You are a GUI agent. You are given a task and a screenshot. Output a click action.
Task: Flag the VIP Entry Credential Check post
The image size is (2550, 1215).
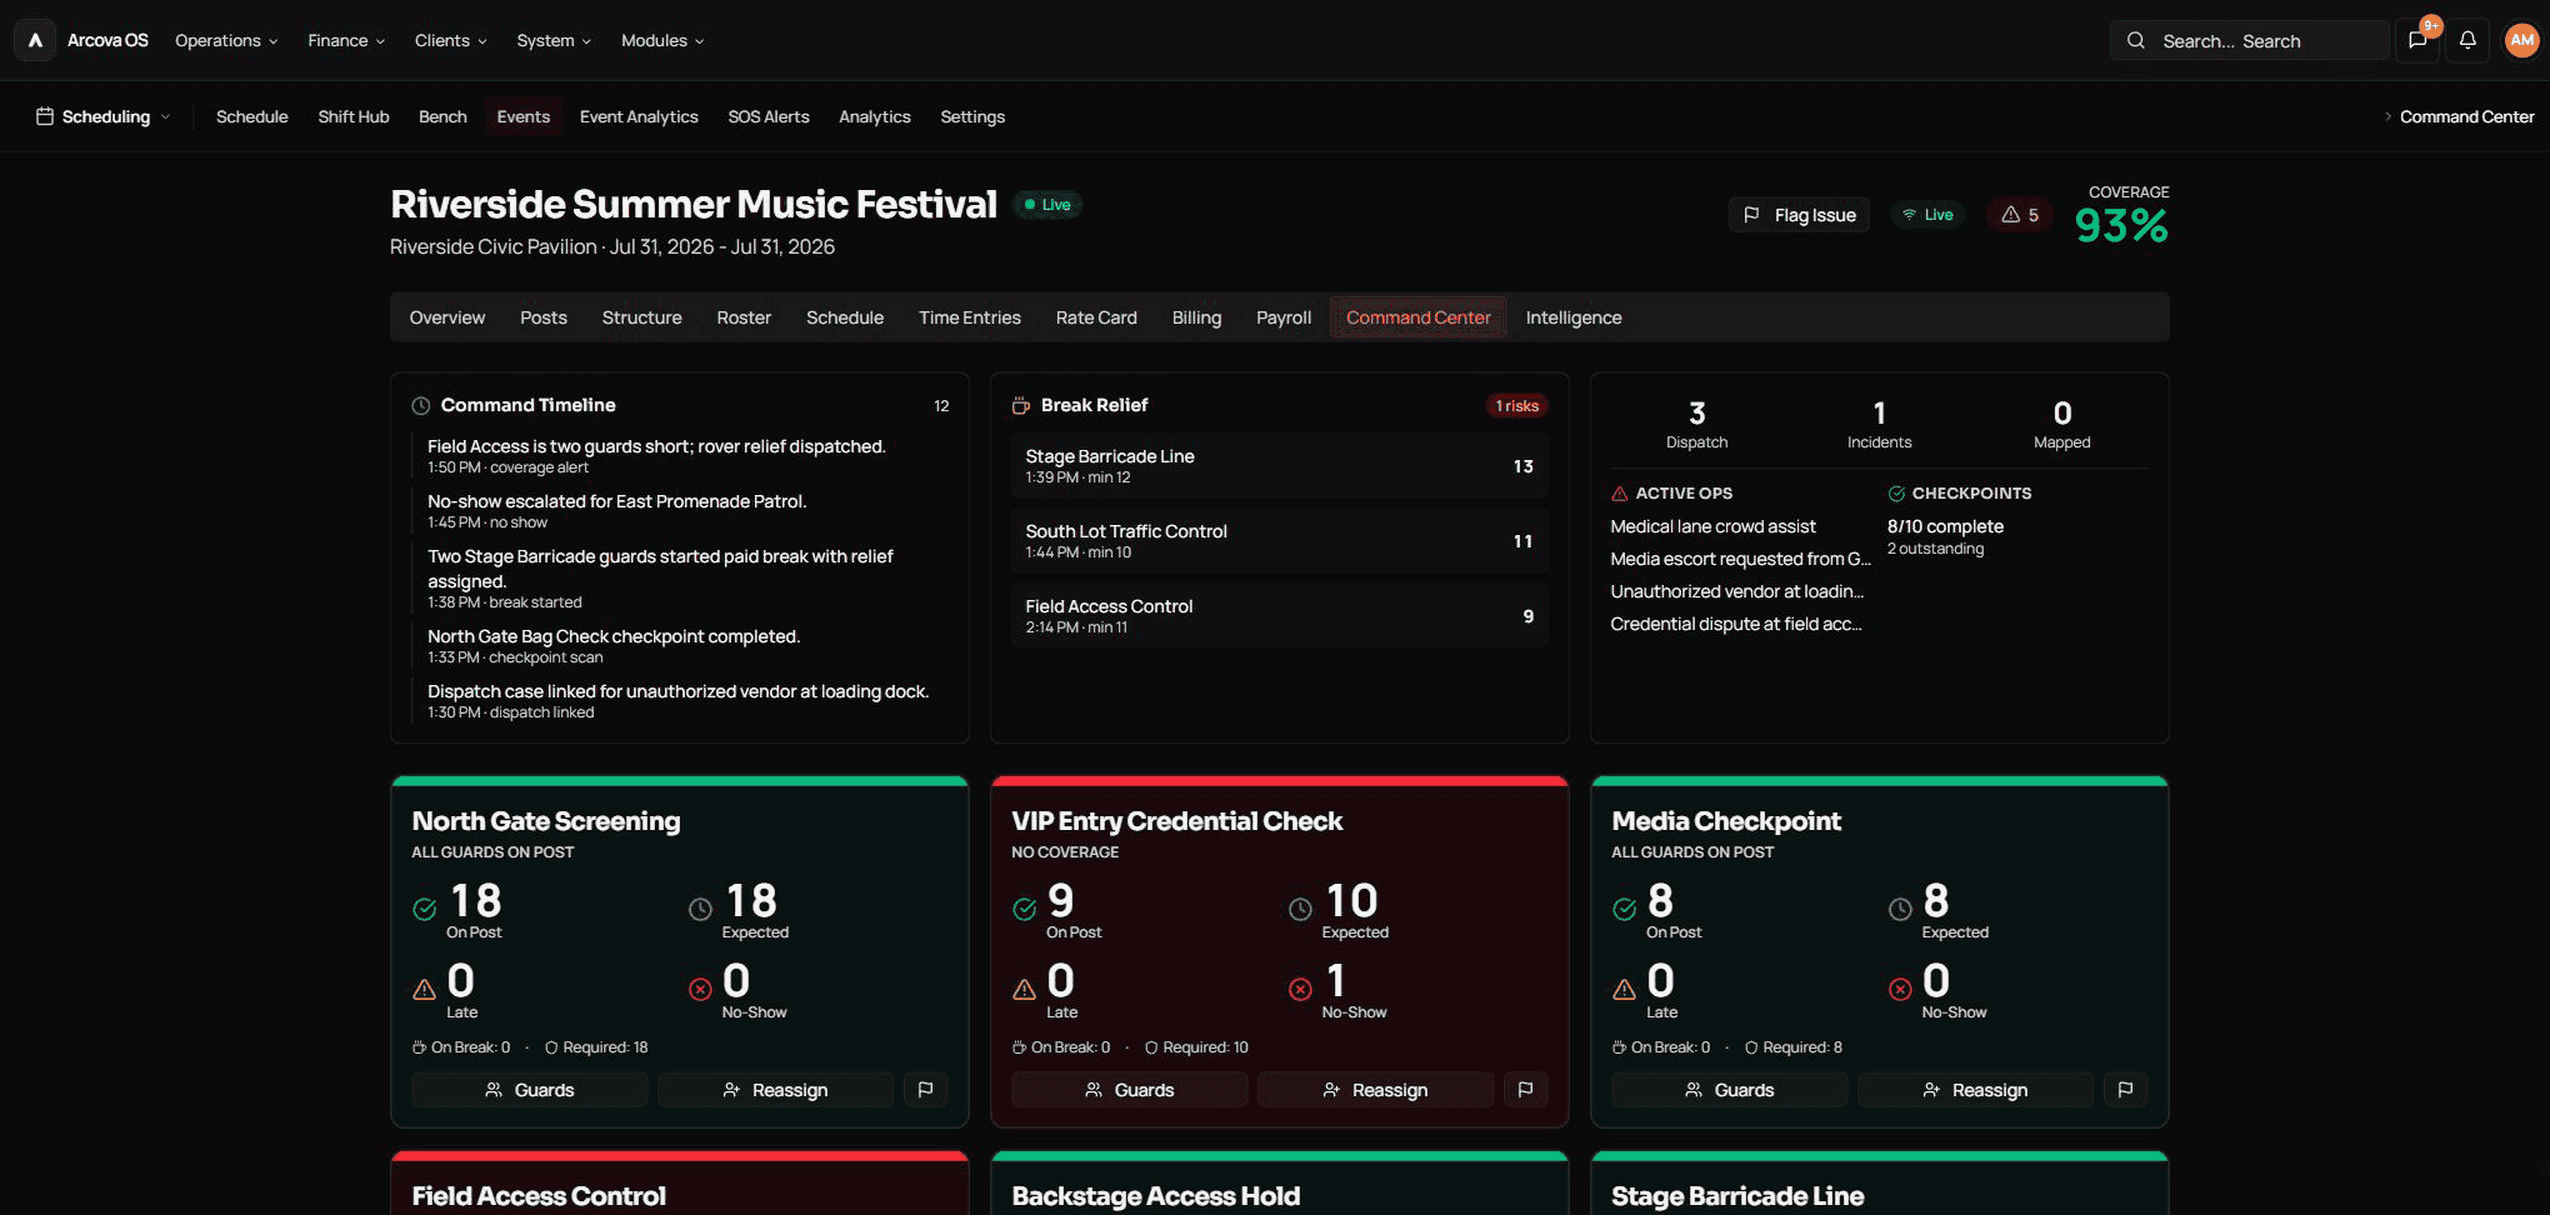[1525, 1089]
